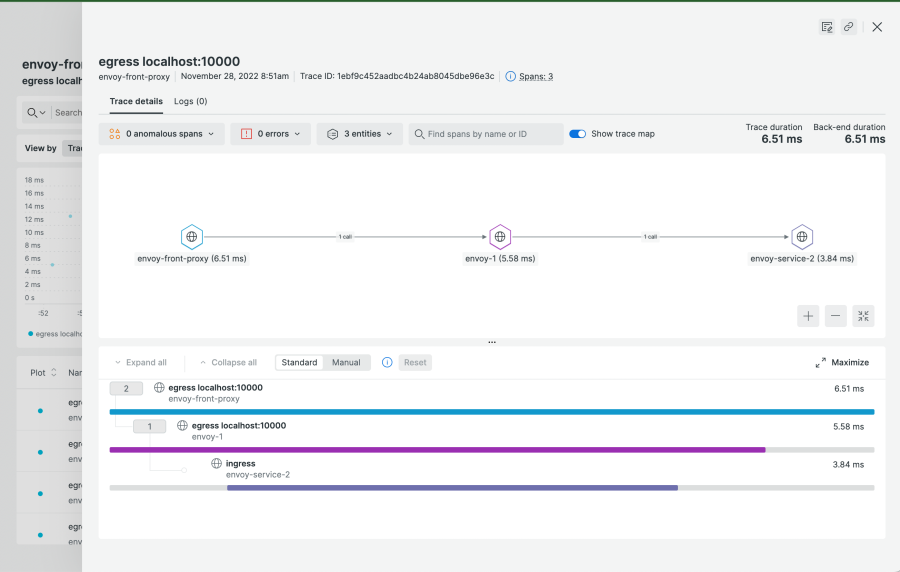Image resolution: width=900 pixels, height=572 pixels.
Task: Open search dropdown in background trace list
Action: coord(36,112)
